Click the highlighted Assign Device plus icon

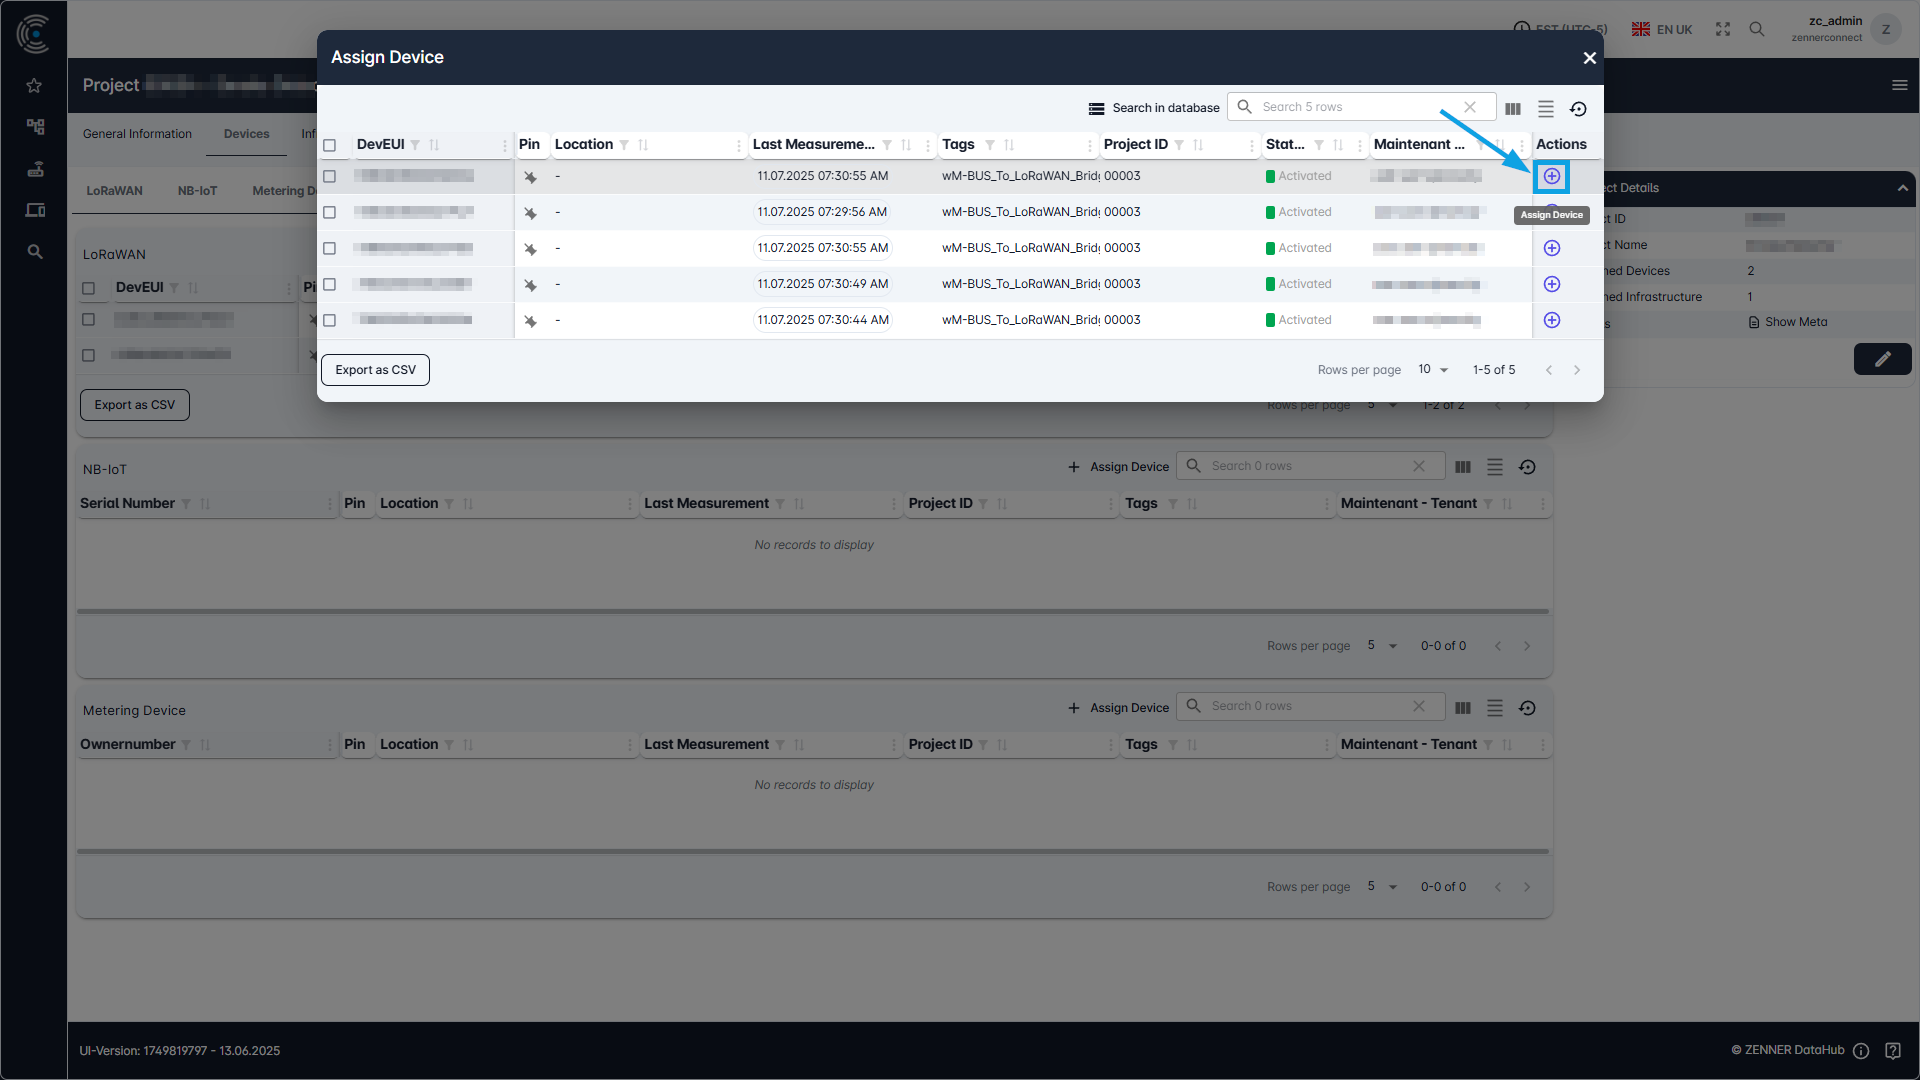1551,176
